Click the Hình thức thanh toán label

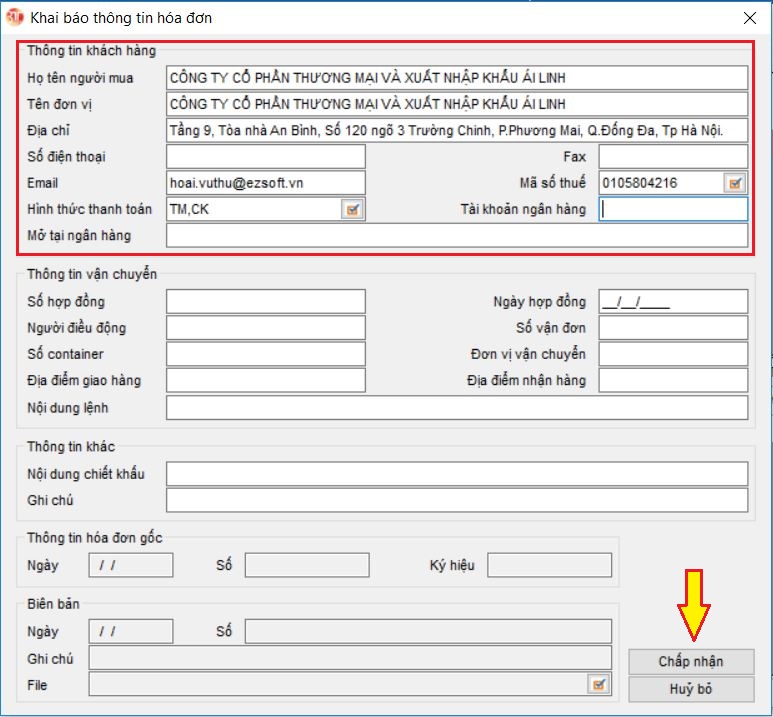pos(89,210)
